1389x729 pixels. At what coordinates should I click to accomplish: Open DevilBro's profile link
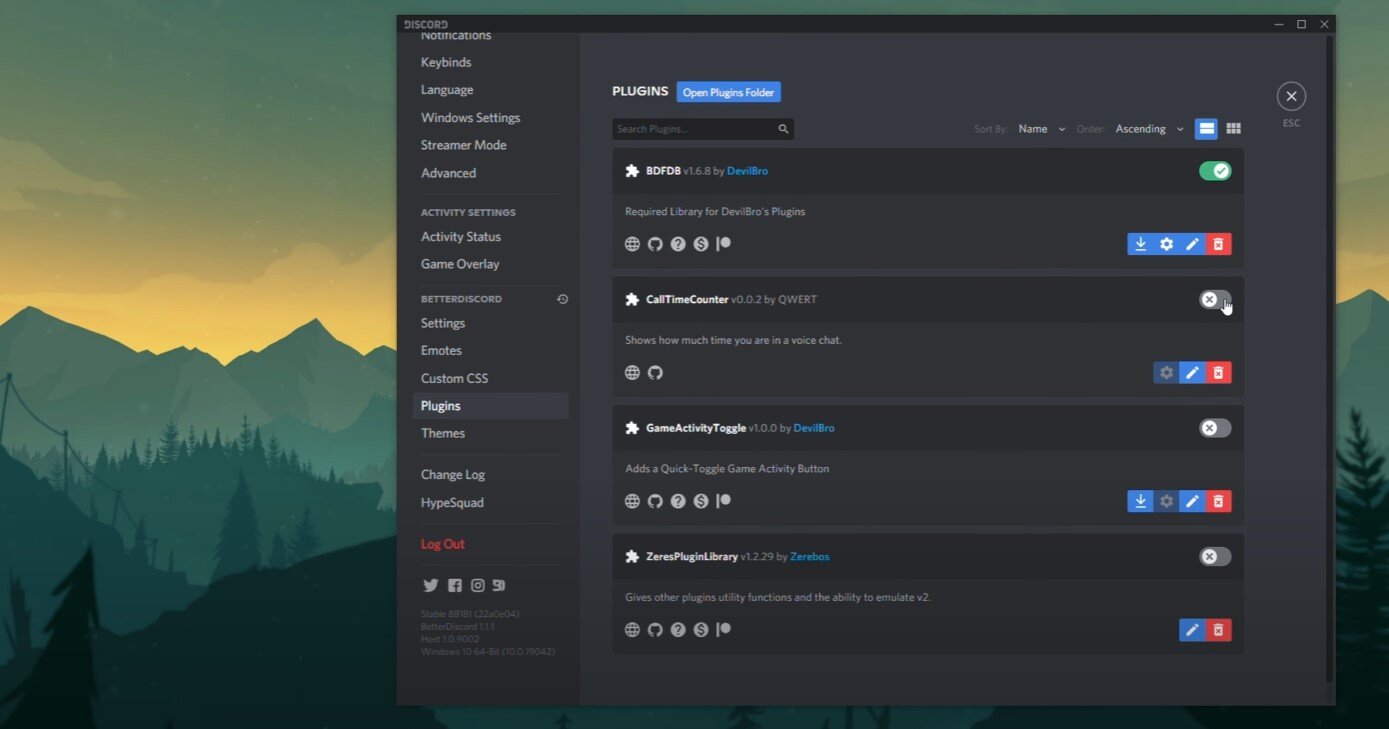[747, 170]
